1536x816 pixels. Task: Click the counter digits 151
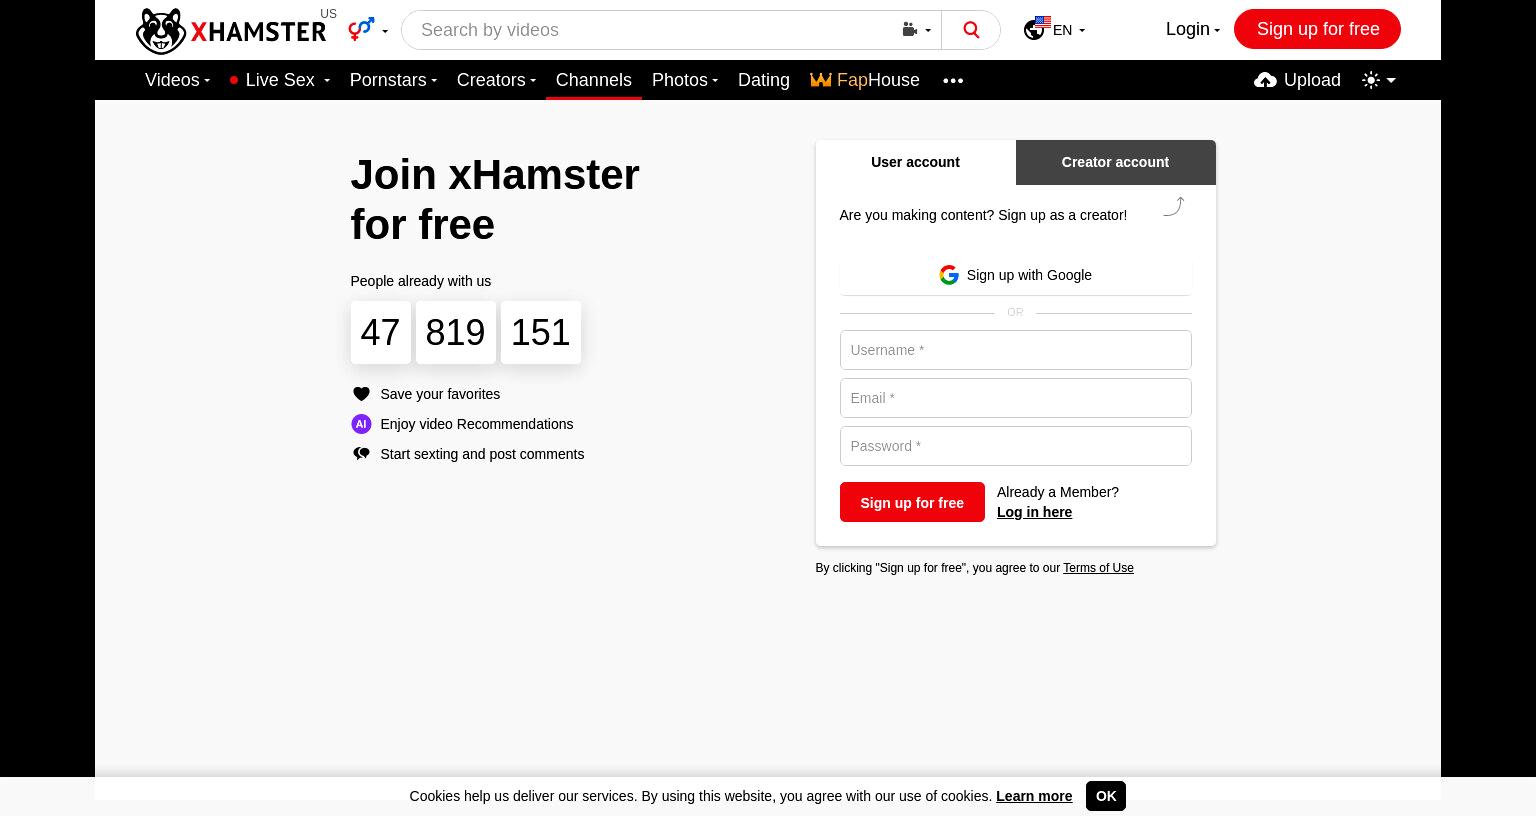(540, 332)
